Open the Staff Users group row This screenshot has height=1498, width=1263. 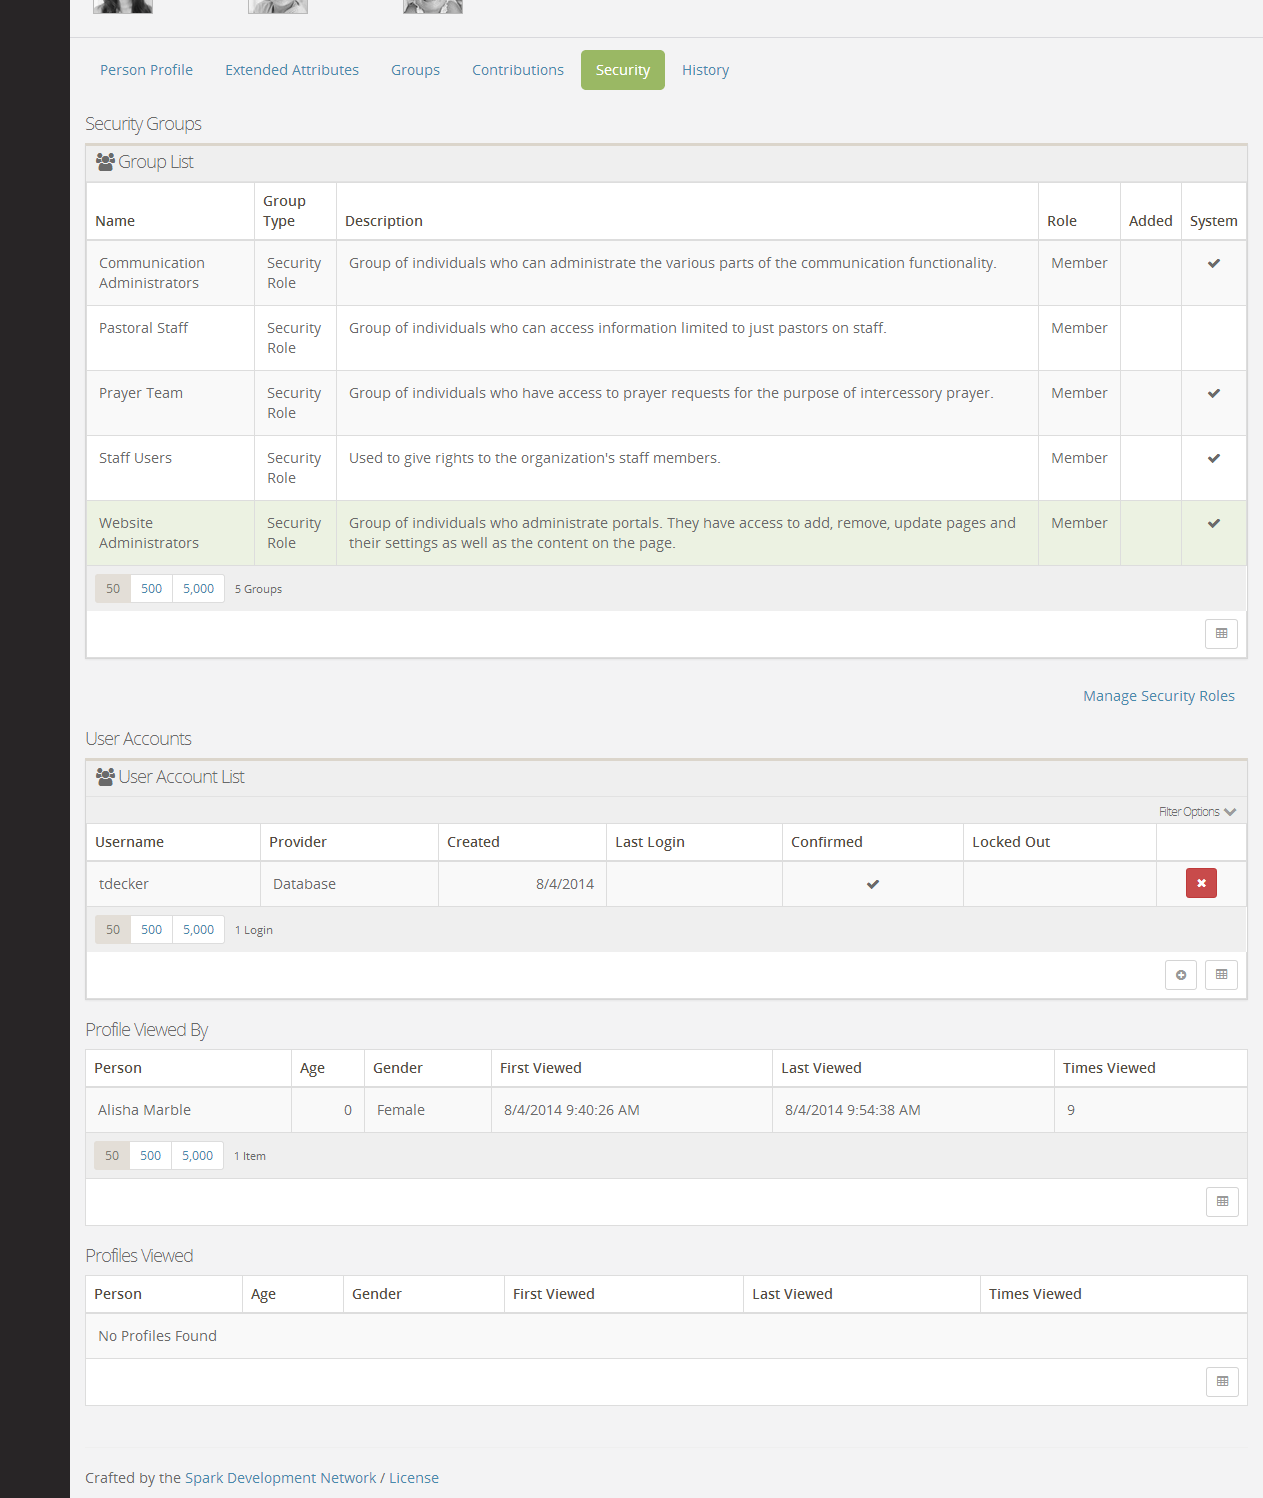pyautogui.click(x=666, y=468)
